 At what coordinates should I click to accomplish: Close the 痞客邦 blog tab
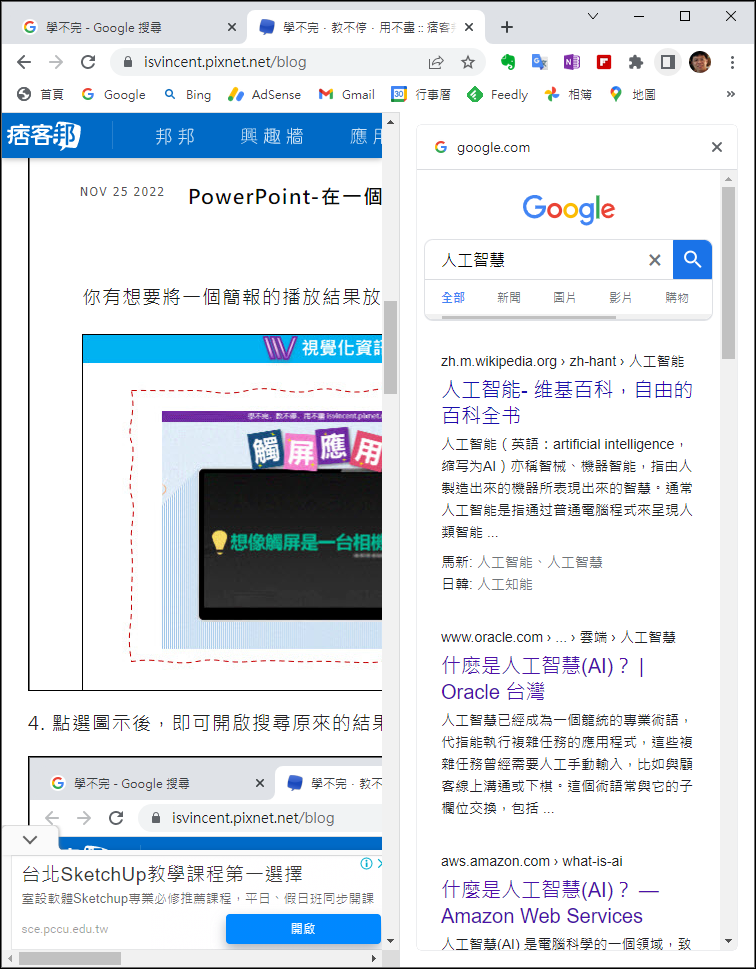[x=469, y=27]
